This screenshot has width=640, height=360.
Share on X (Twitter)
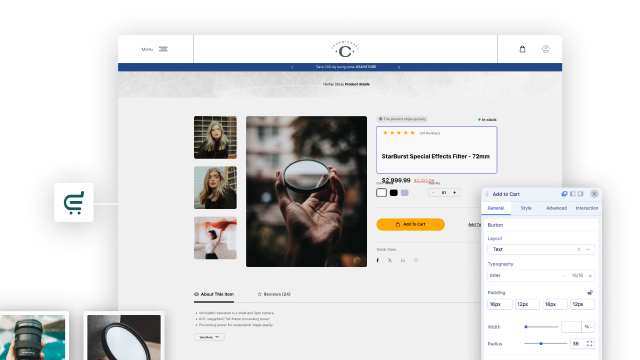tap(390, 260)
